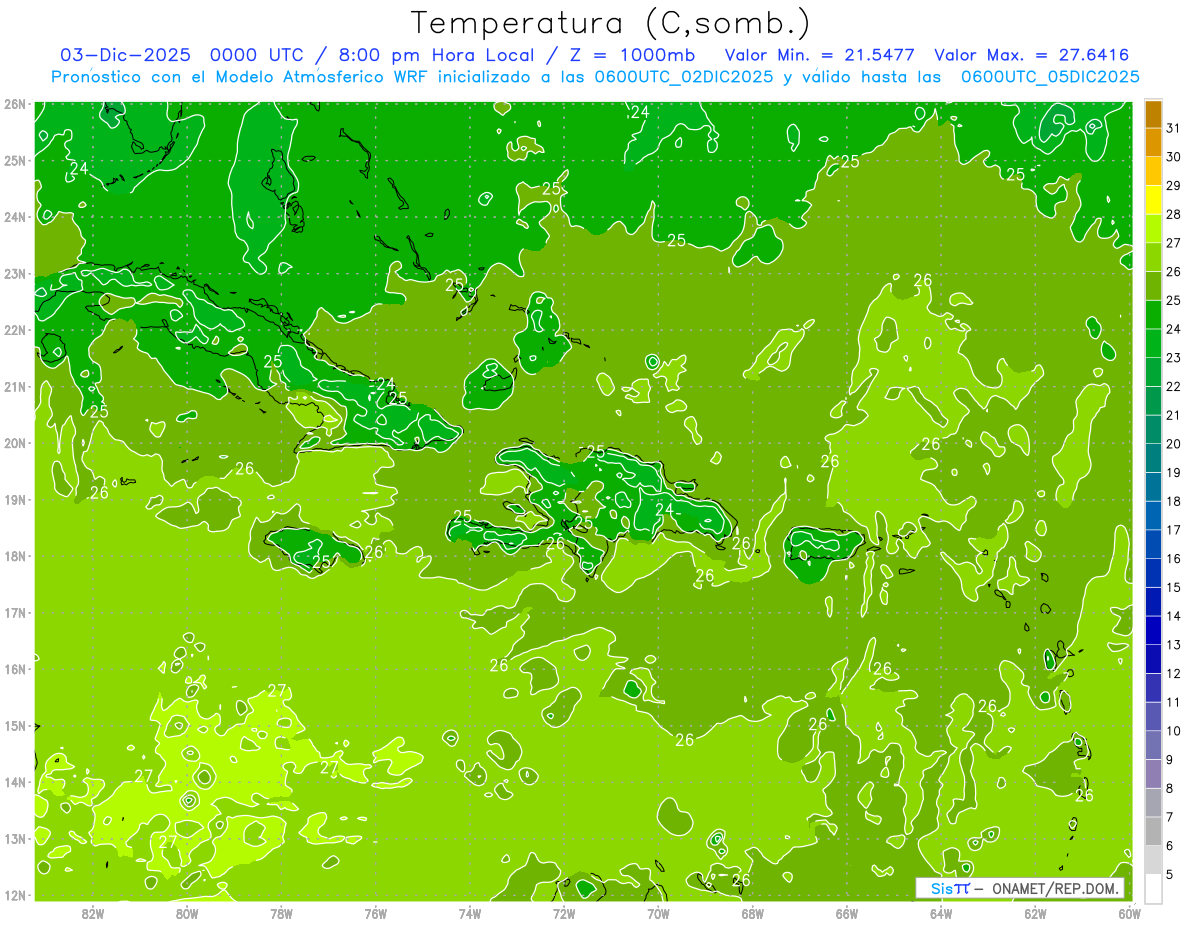Image resolution: width=1200 pixels, height=927 pixels.
Task: Pick the lime swatch between 27 and 28
Action: point(1153,229)
